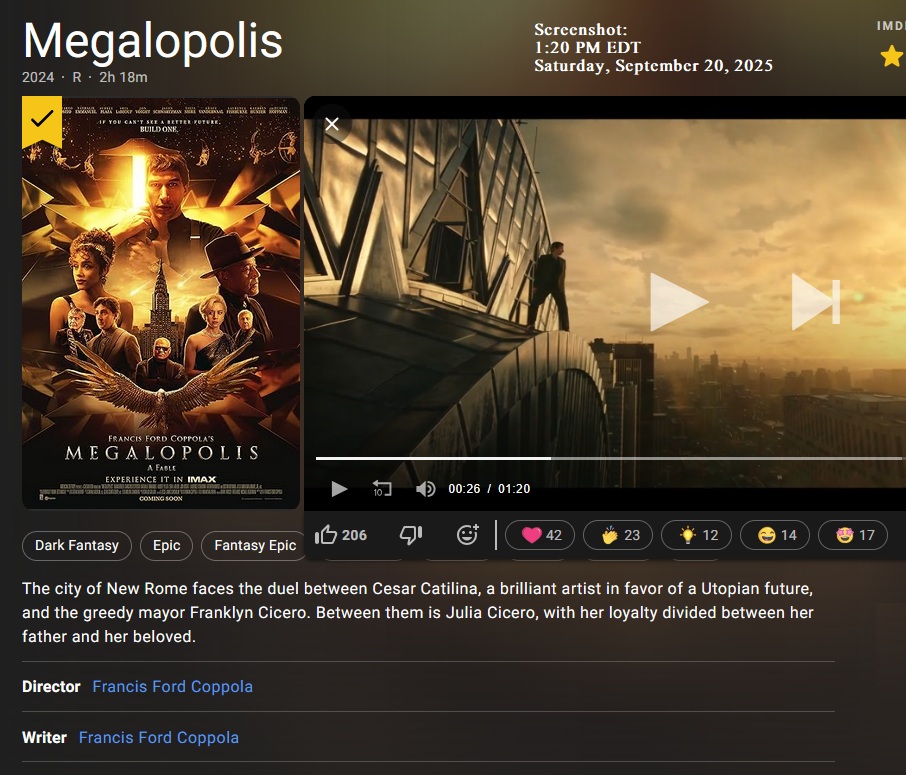Open Francis Ford Coppola writer link

pyautogui.click(x=158, y=738)
